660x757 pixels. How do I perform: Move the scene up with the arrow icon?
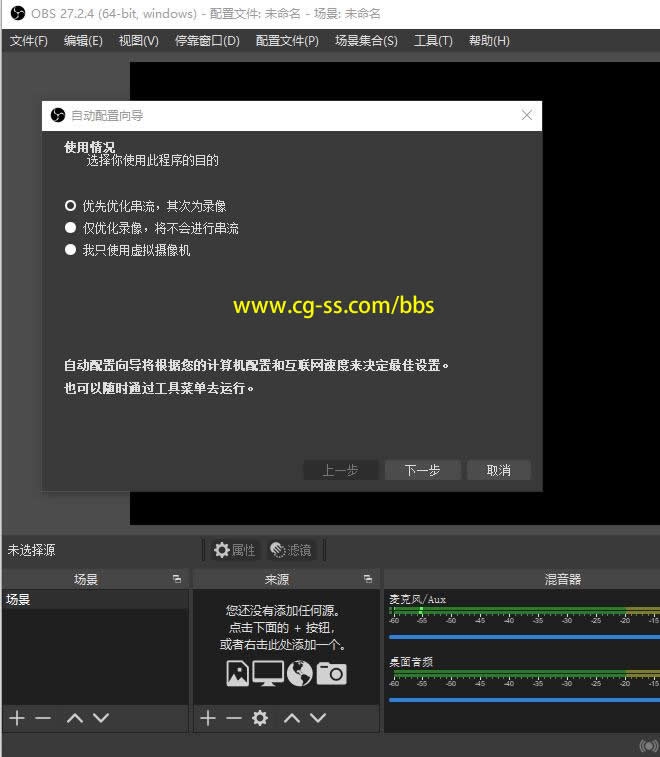(75, 718)
